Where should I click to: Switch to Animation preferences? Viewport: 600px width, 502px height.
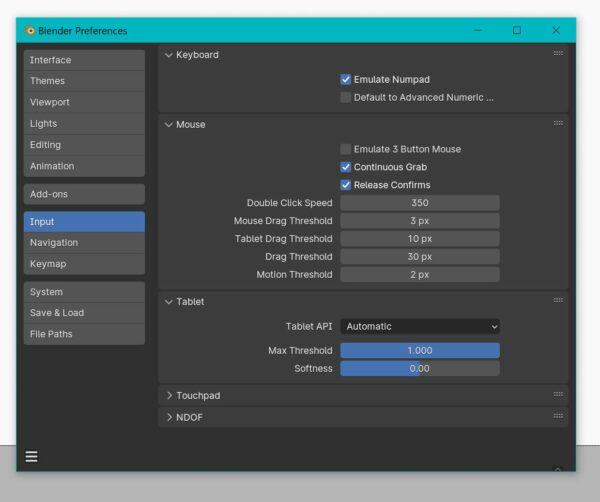(x=84, y=166)
